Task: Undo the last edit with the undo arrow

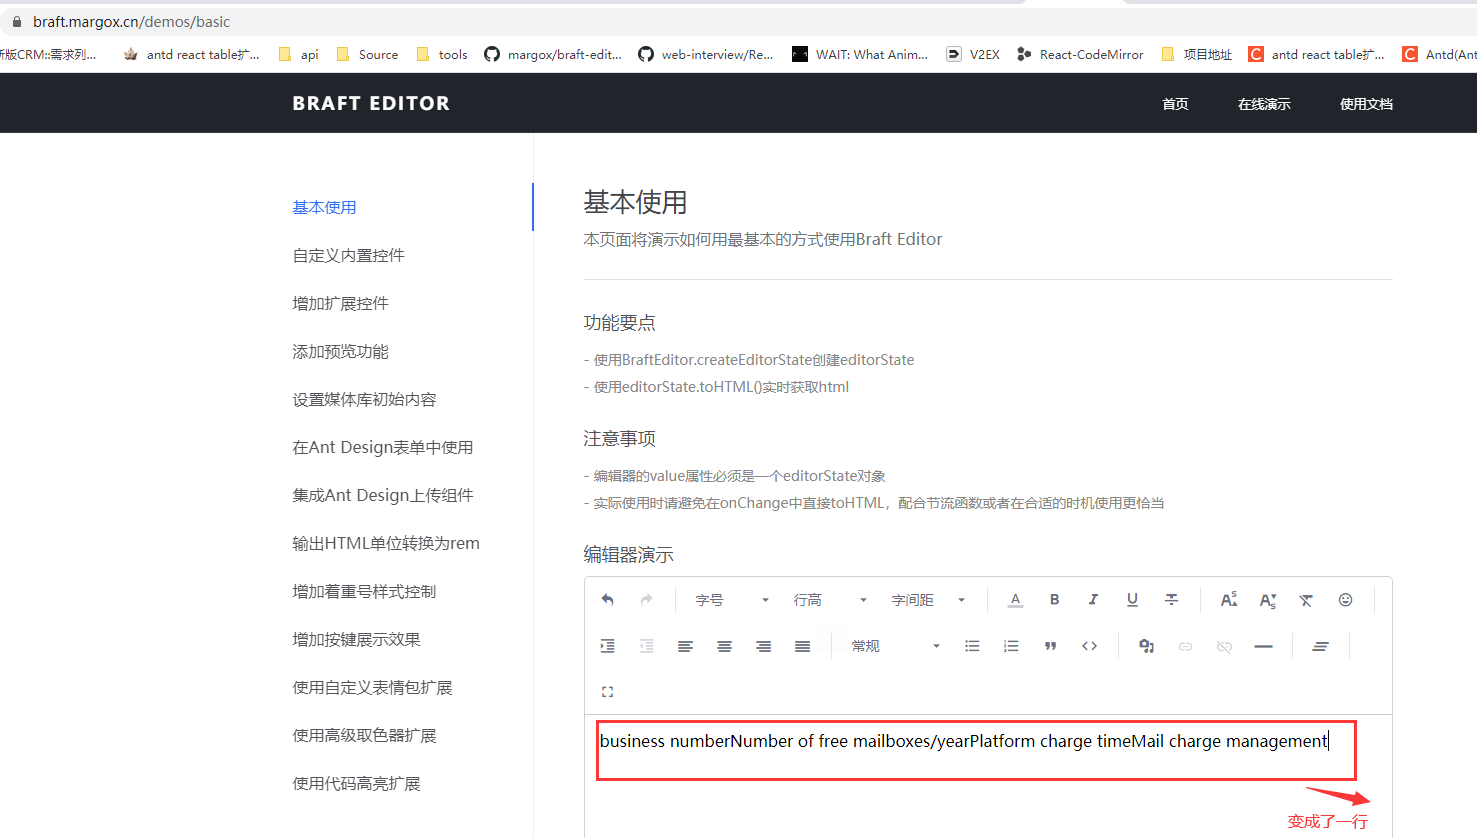Action: pyautogui.click(x=608, y=599)
